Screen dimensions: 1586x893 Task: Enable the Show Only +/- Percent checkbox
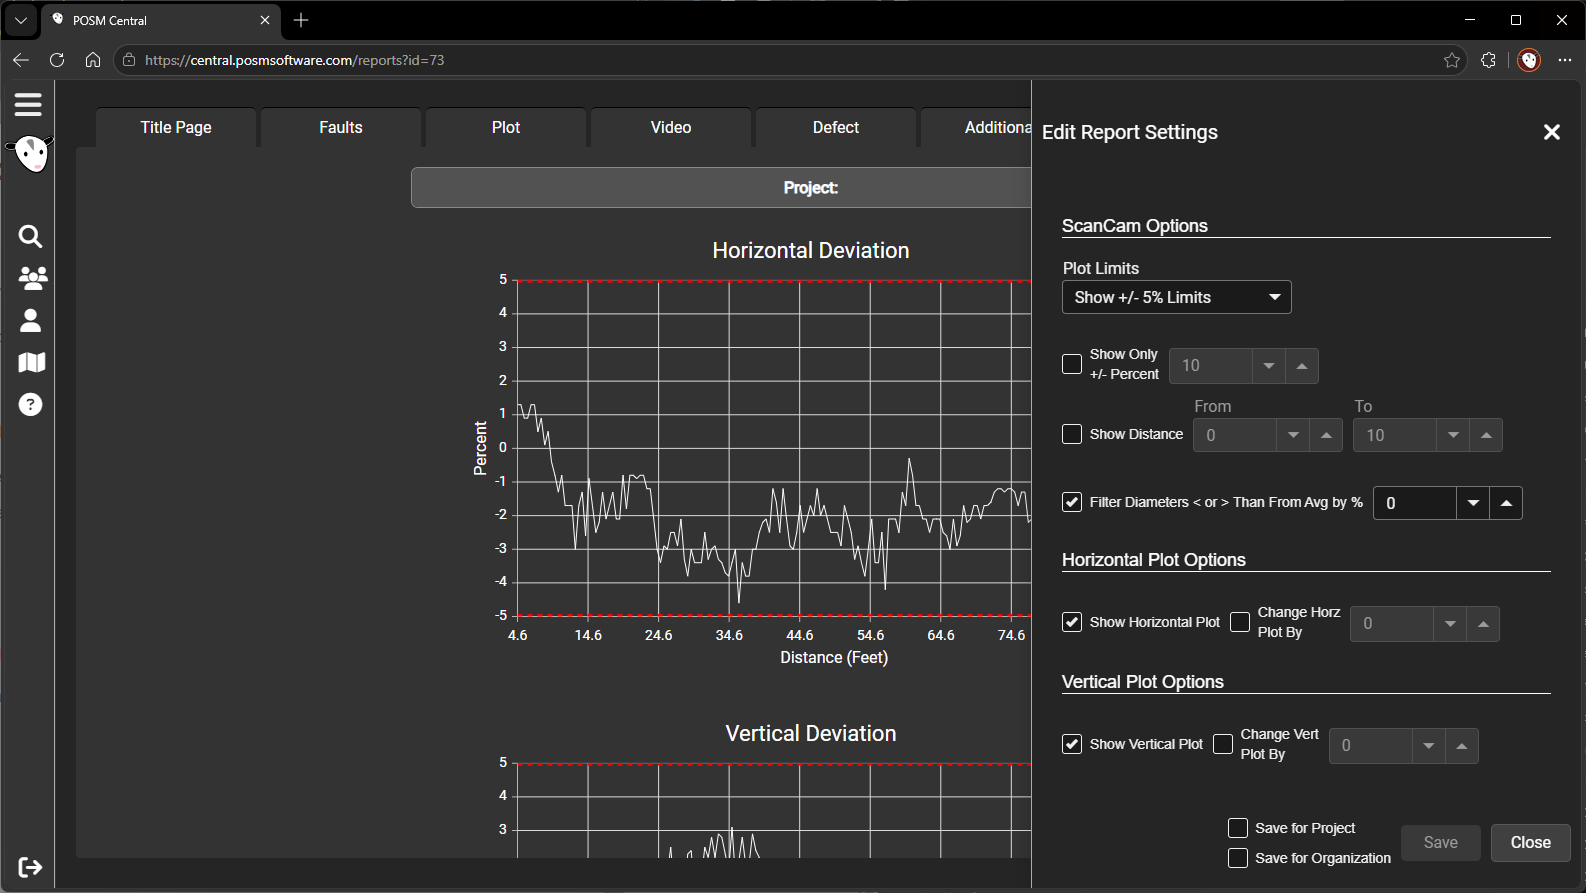[x=1072, y=364]
